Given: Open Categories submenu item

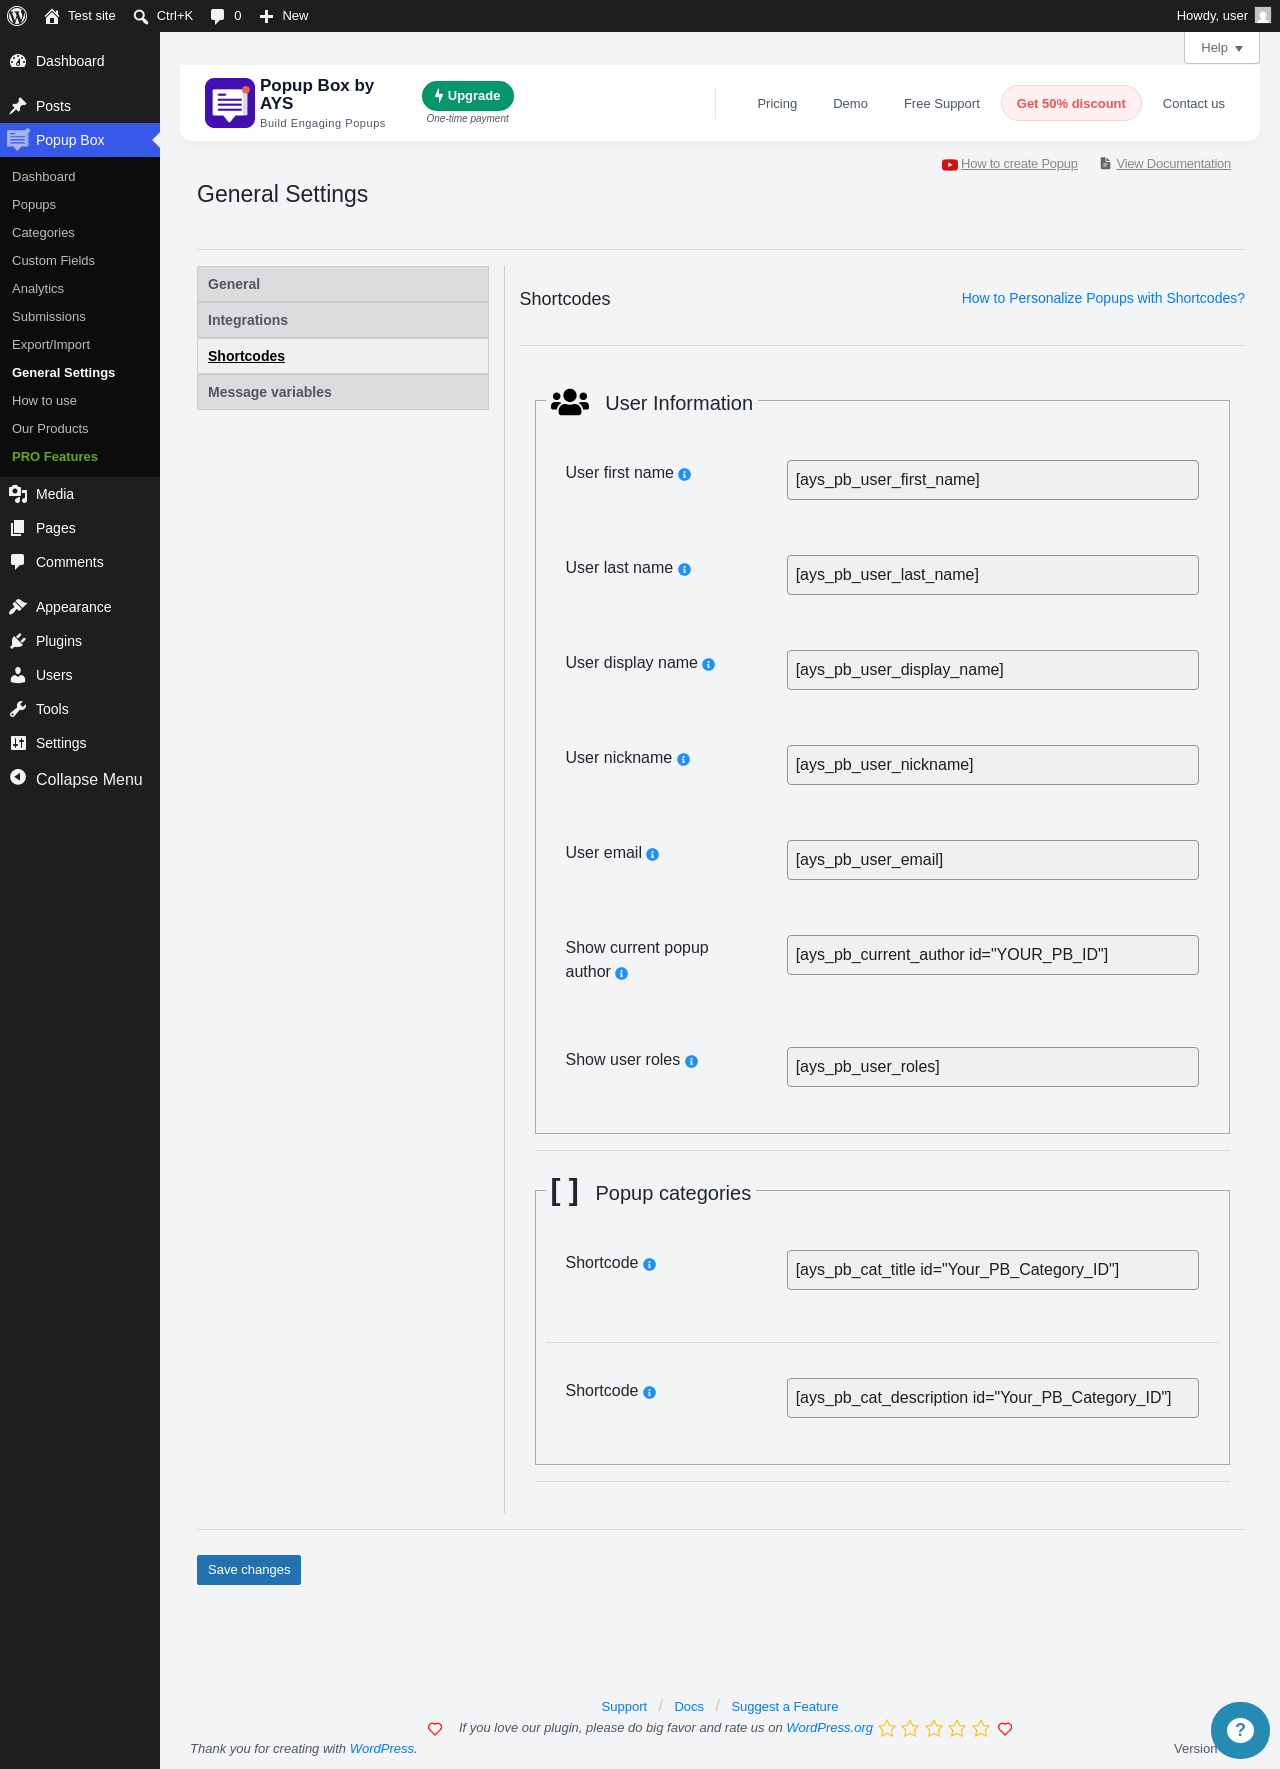Looking at the screenshot, I should pyautogui.click(x=43, y=233).
